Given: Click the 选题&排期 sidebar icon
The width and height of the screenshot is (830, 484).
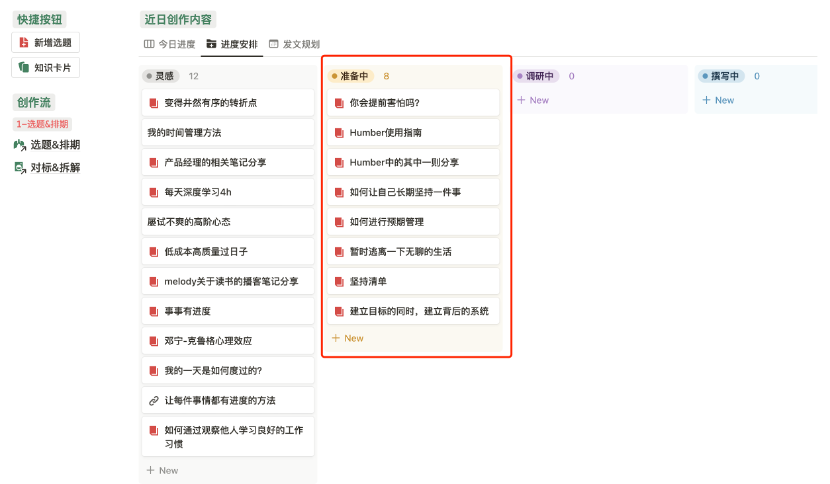Looking at the screenshot, I should pyautogui.click(x=20, y=145).
